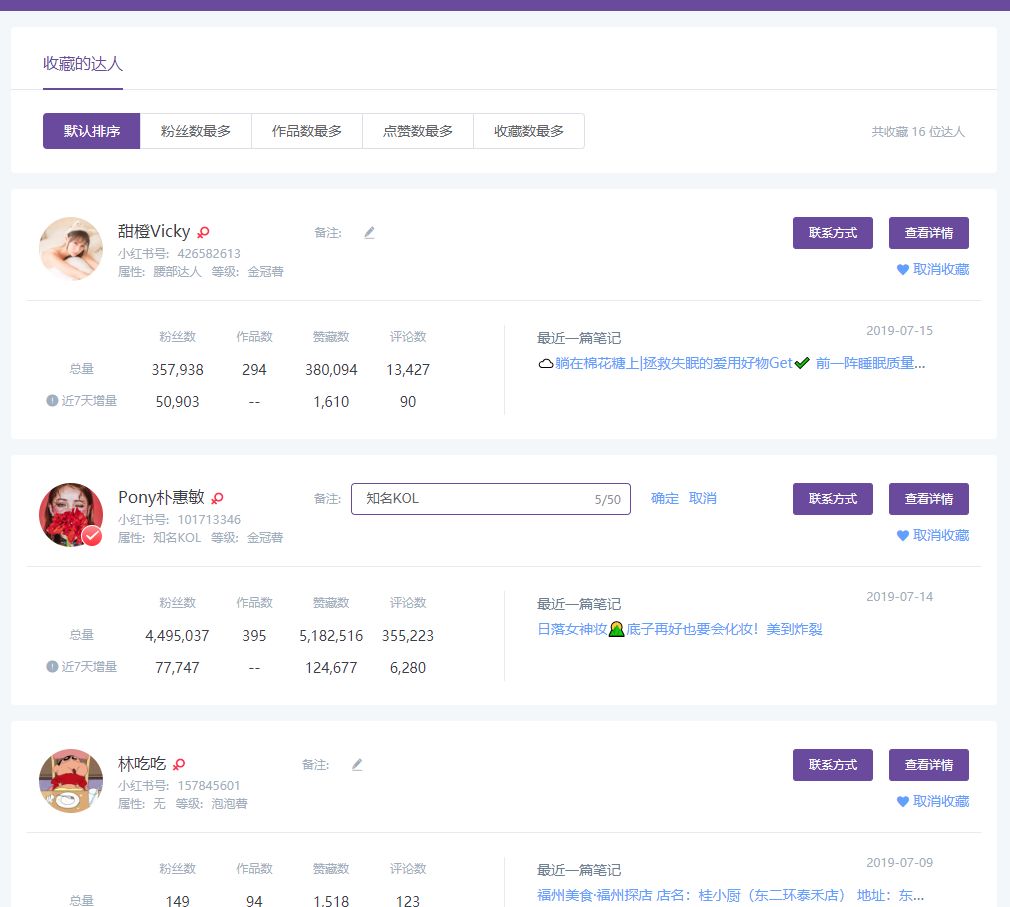Screen dimensions: 1010x907
Task: Click heart icon to unfavorite 甜橙Vicky
Action: [x=902, y=269]
